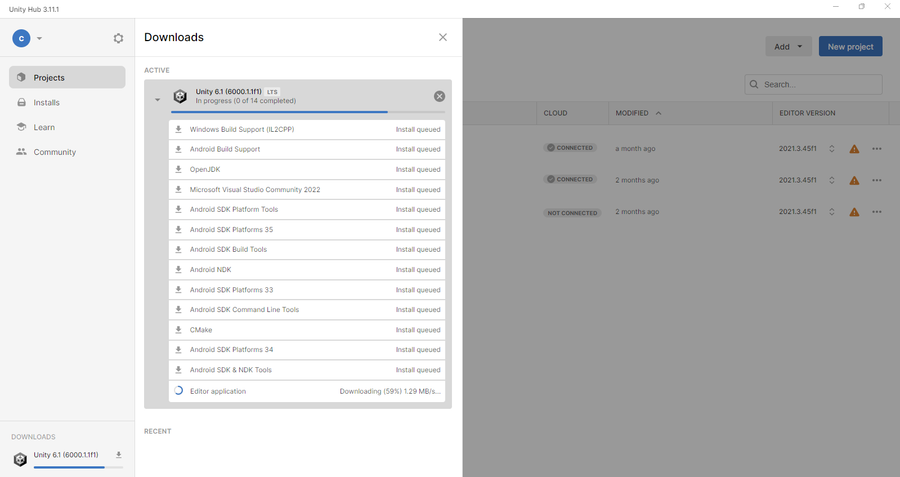Click the sidebar Unity 6.1 download item

(67, 458)
